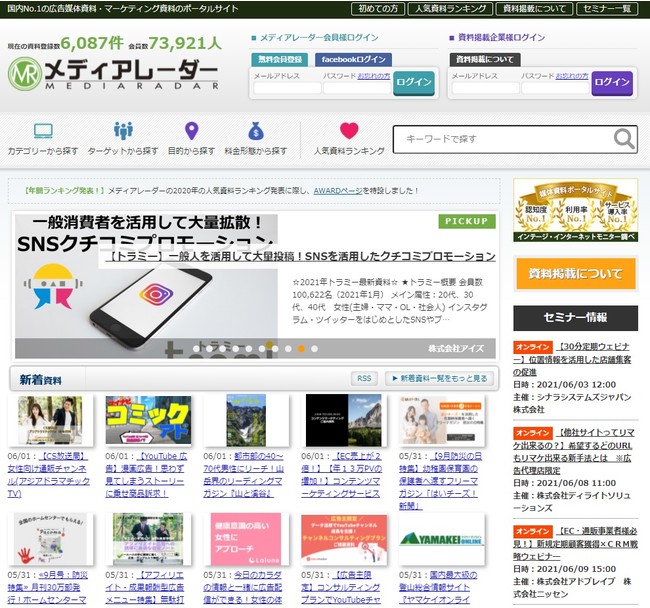
Task: Select the last carousel dot
Action: tap(315, 349)
